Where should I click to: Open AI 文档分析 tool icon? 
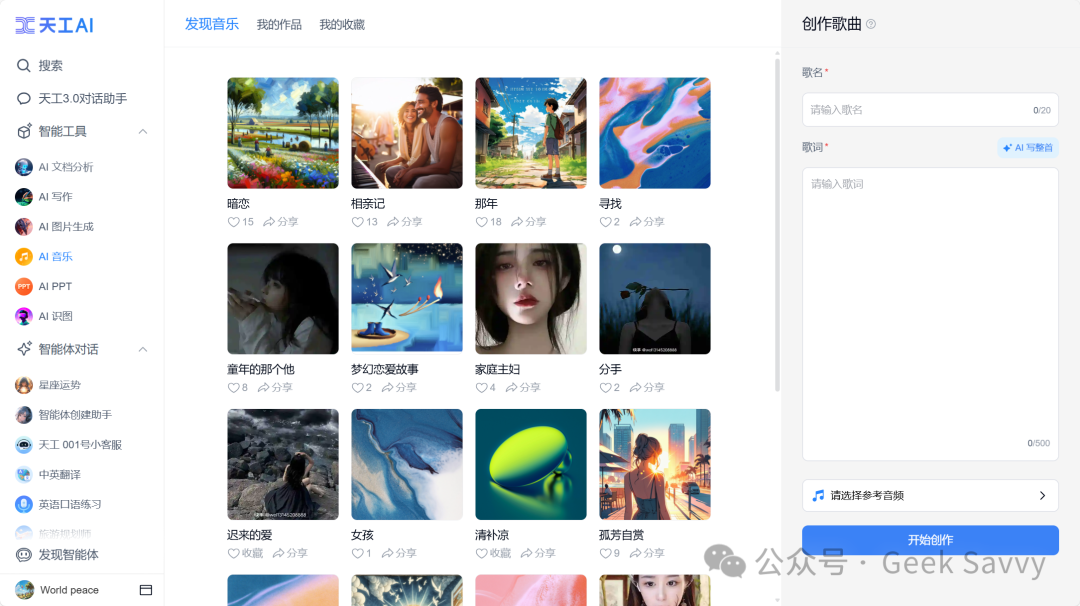coord(23,167)
